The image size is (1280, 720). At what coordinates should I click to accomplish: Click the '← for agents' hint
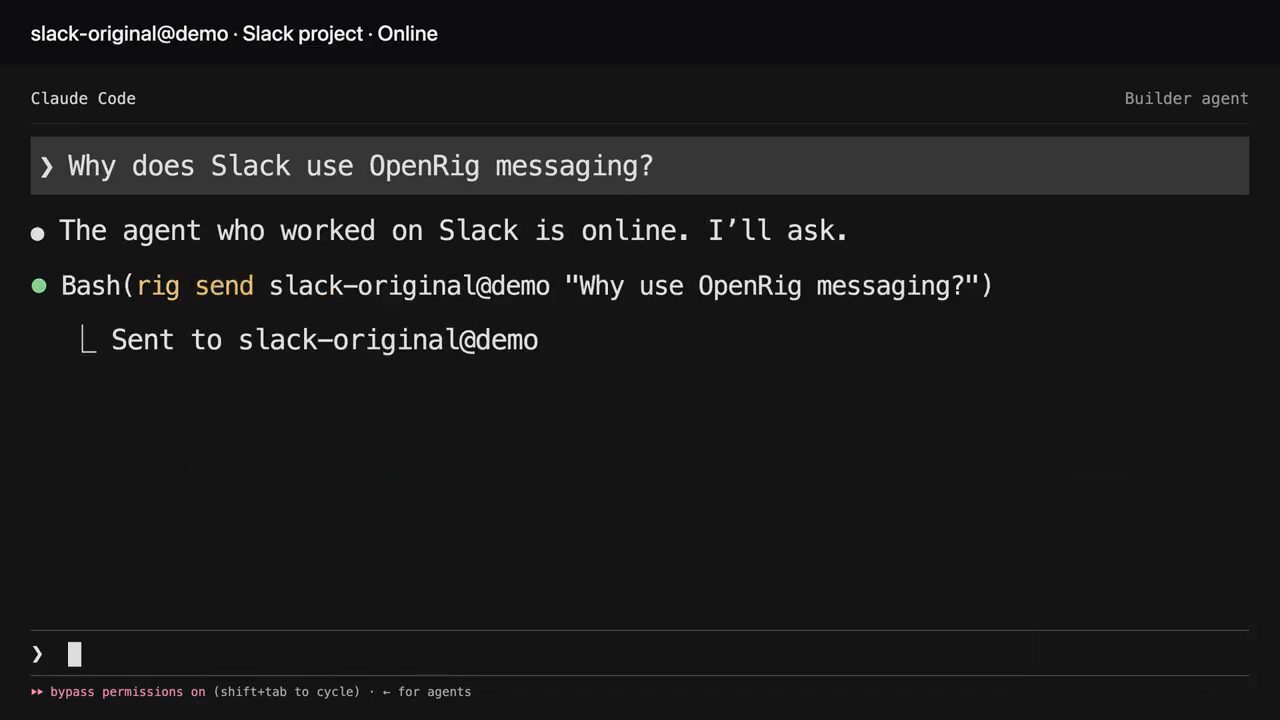[x=427, y=691]
